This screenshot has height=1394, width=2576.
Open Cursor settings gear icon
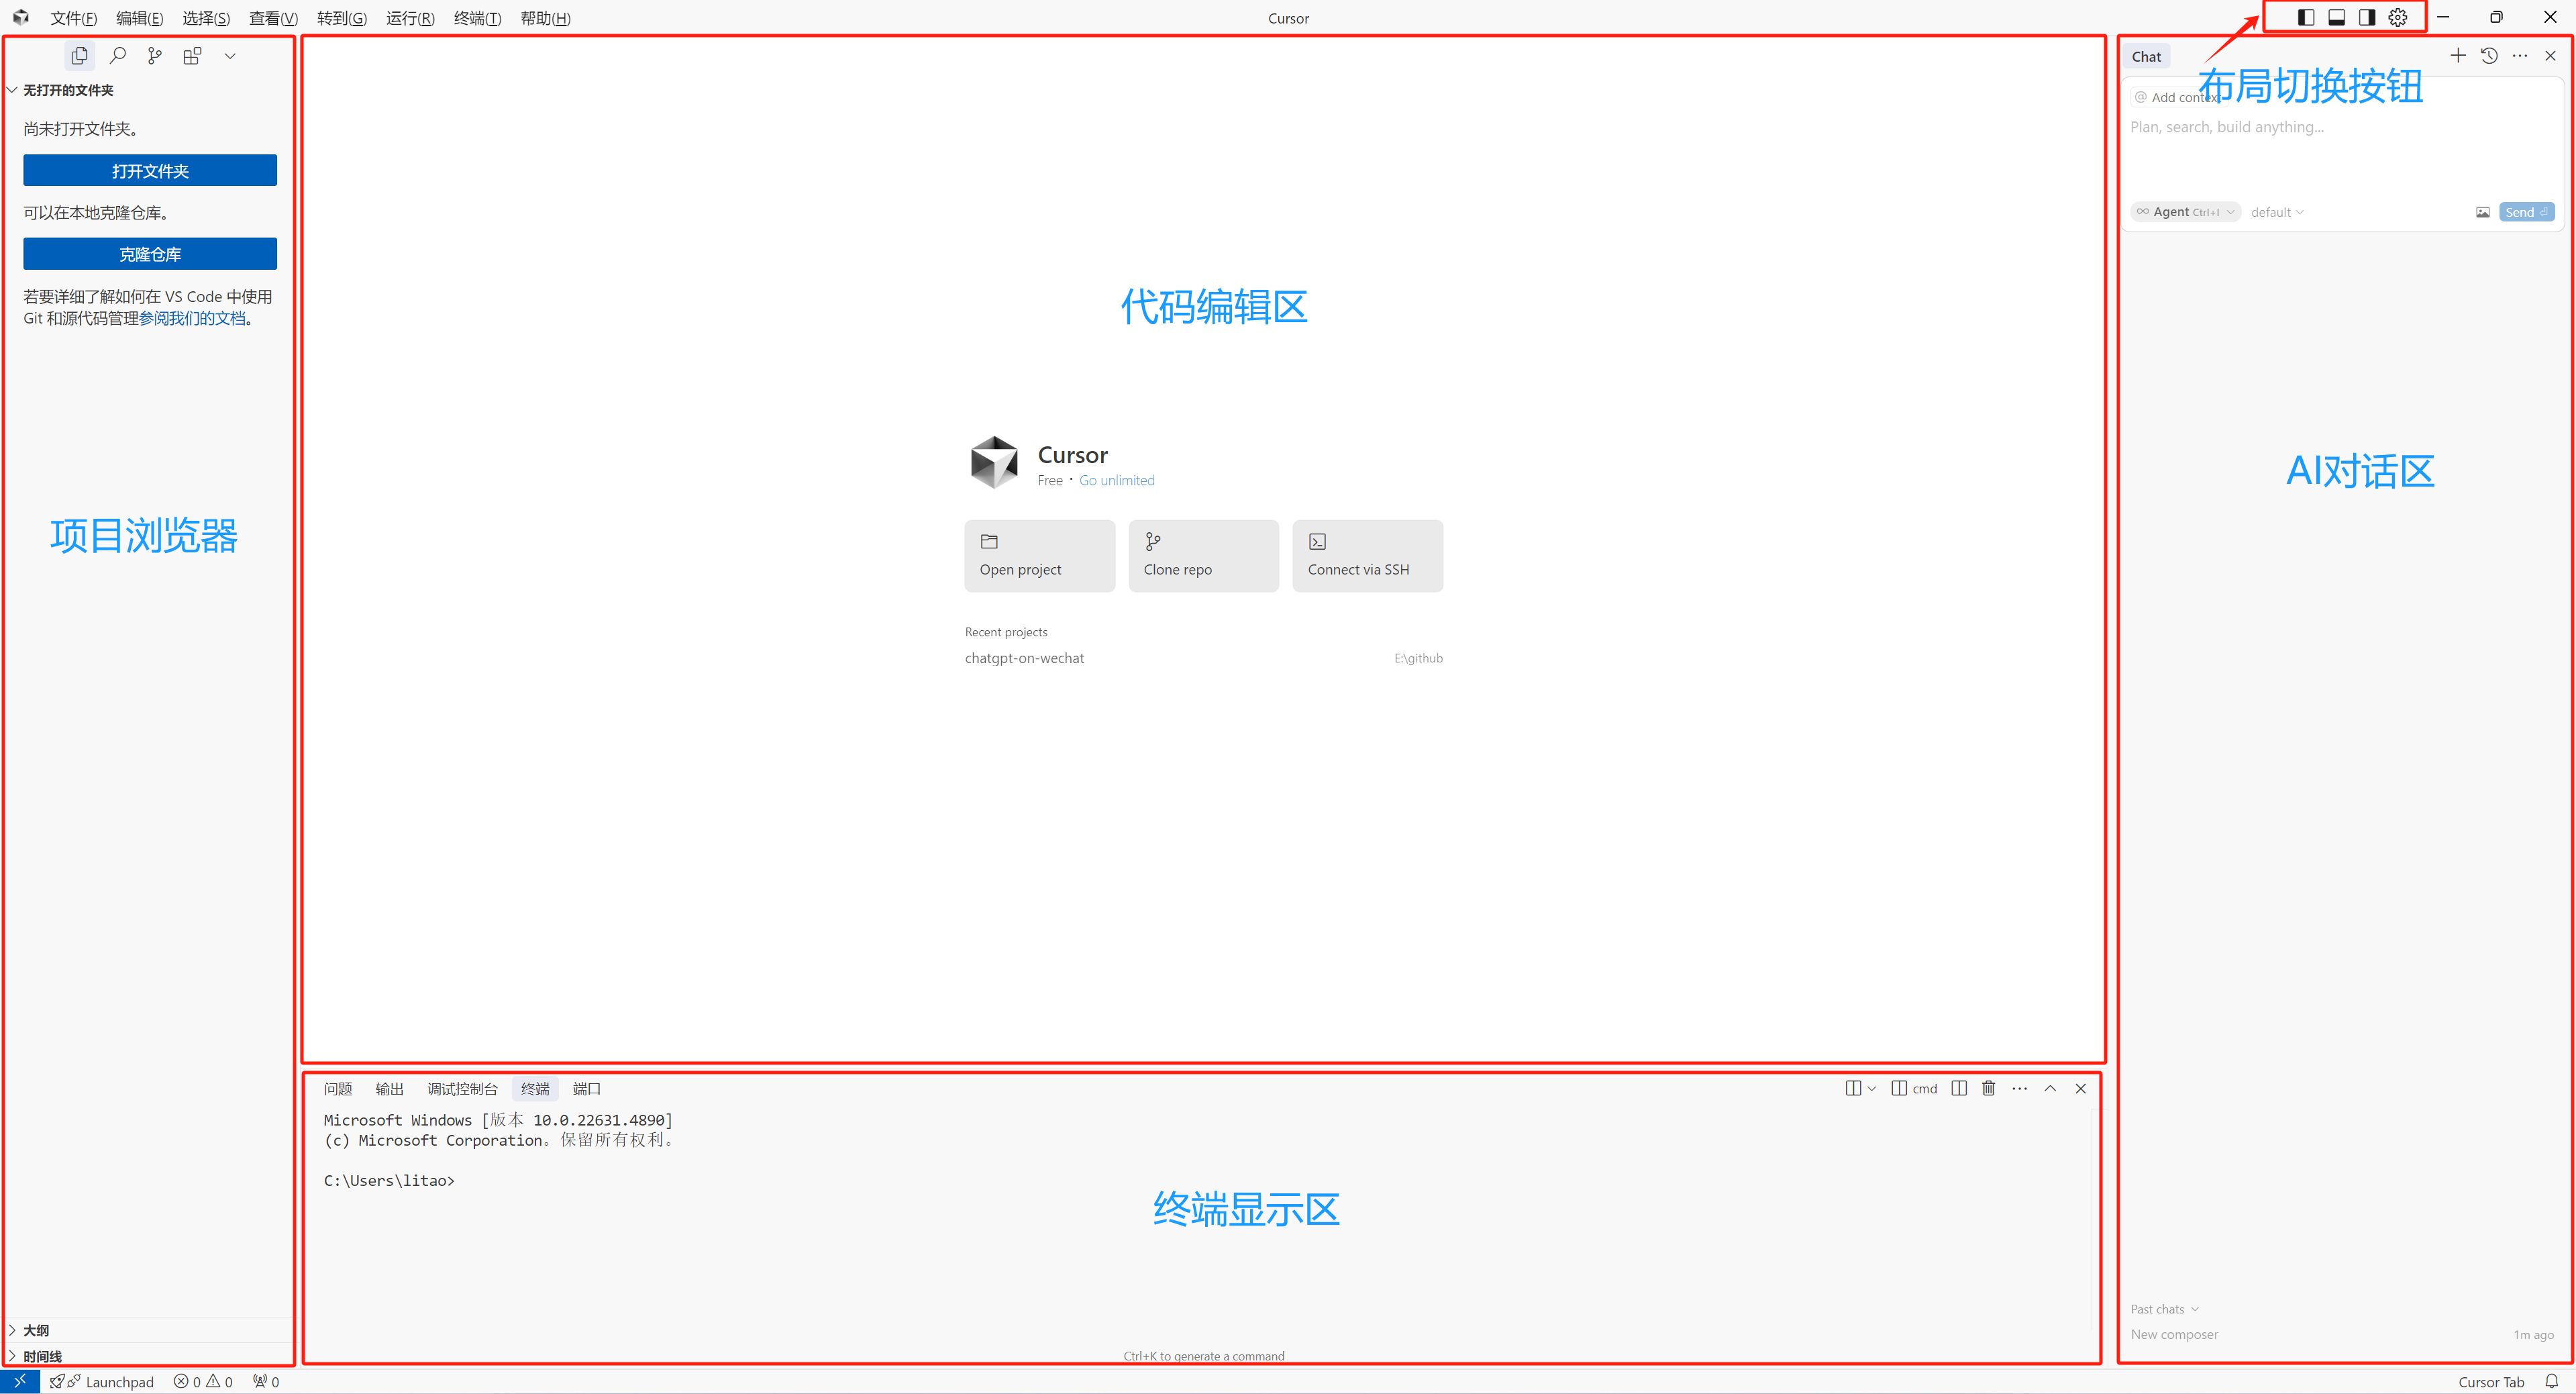2397,17
